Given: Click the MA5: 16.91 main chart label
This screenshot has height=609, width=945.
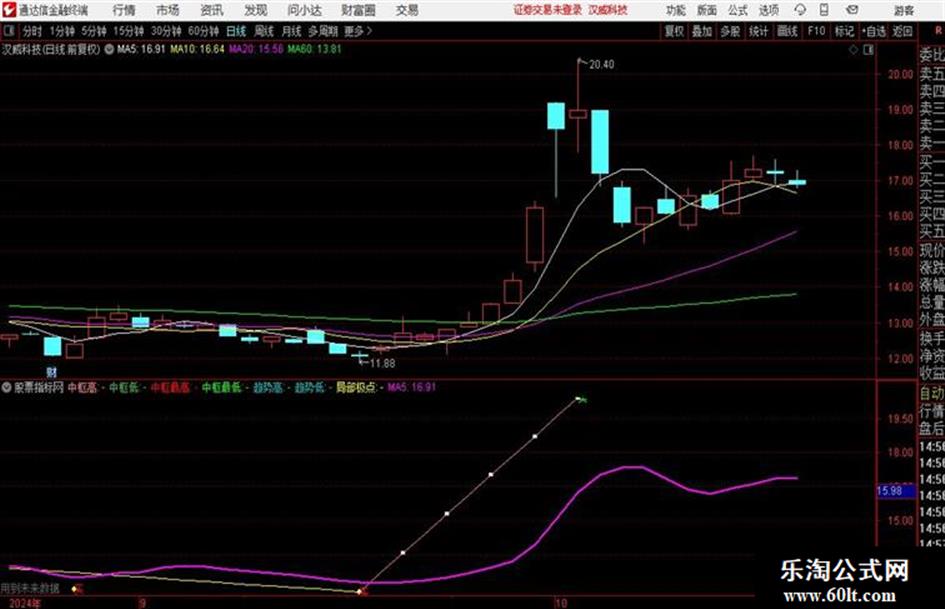Looking at the screenshot, I should 141,49.
